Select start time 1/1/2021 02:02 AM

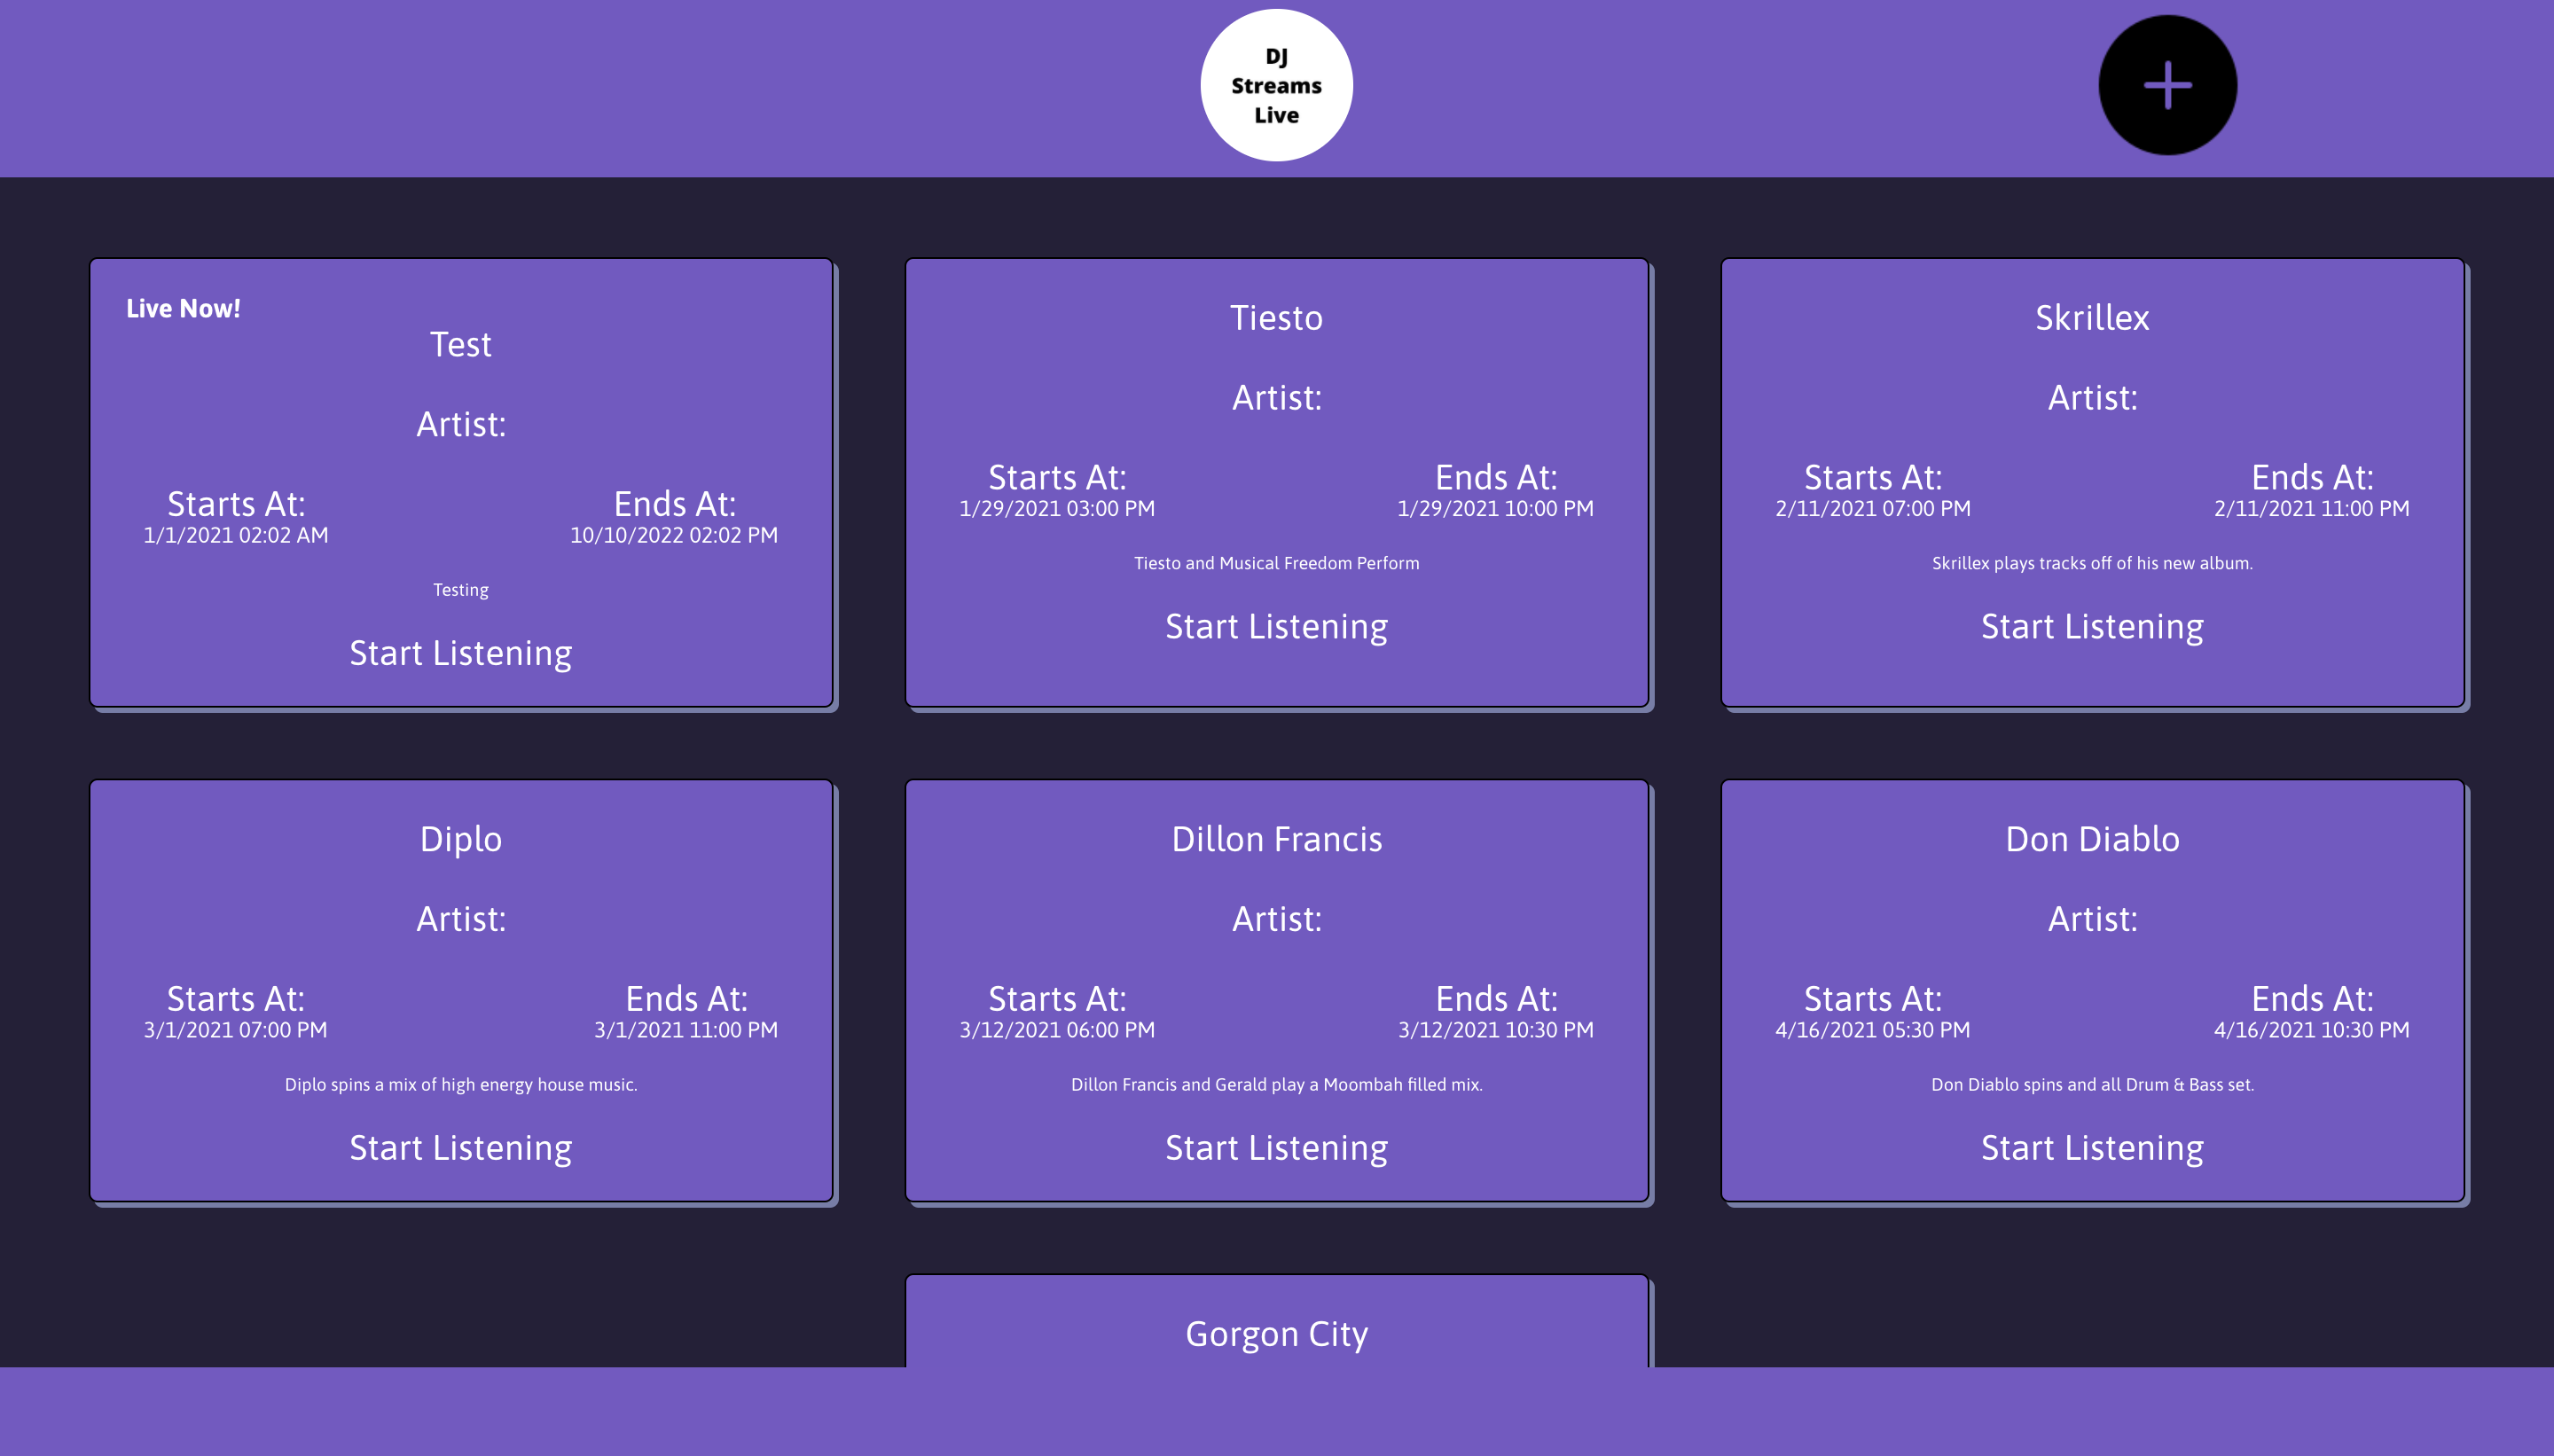(236, 535)
